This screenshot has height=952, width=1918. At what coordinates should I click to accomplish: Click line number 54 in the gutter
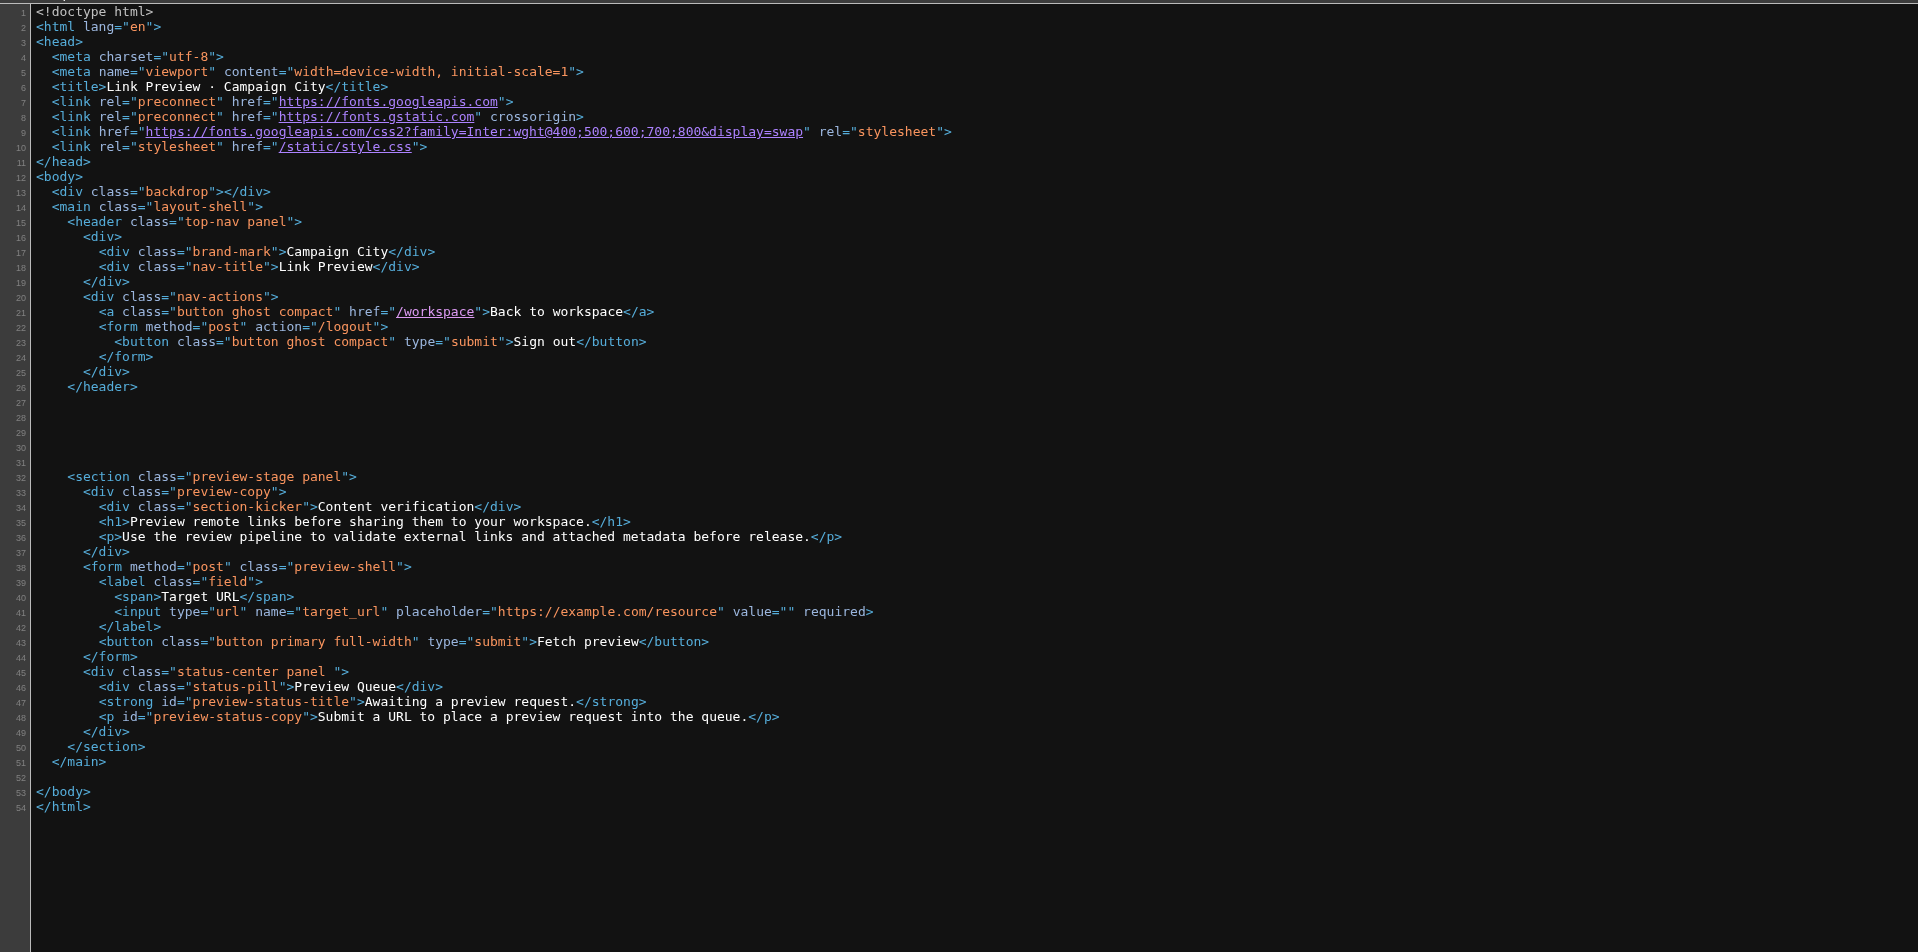tap(21, 808)
